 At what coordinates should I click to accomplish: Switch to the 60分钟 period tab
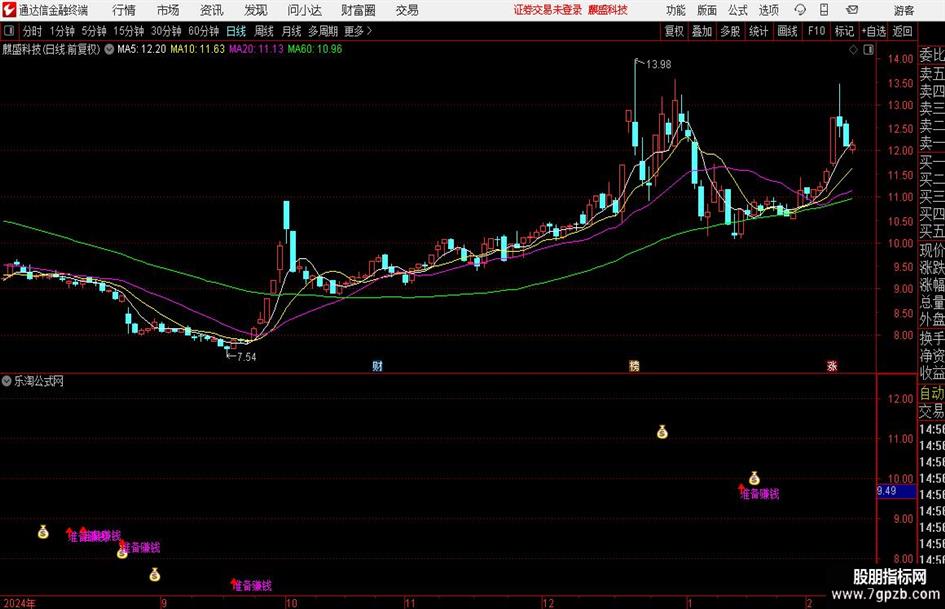tap(204, 31)
